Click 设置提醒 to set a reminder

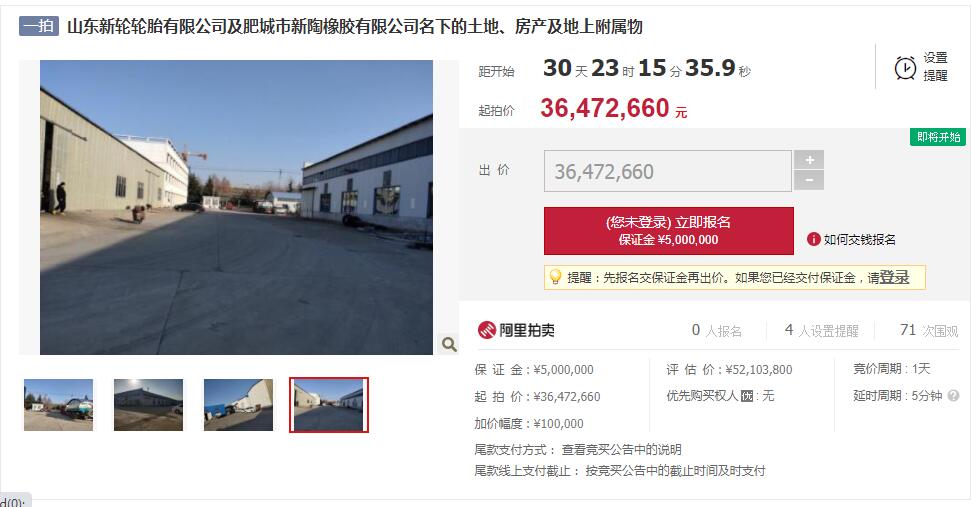pos(935,66)
